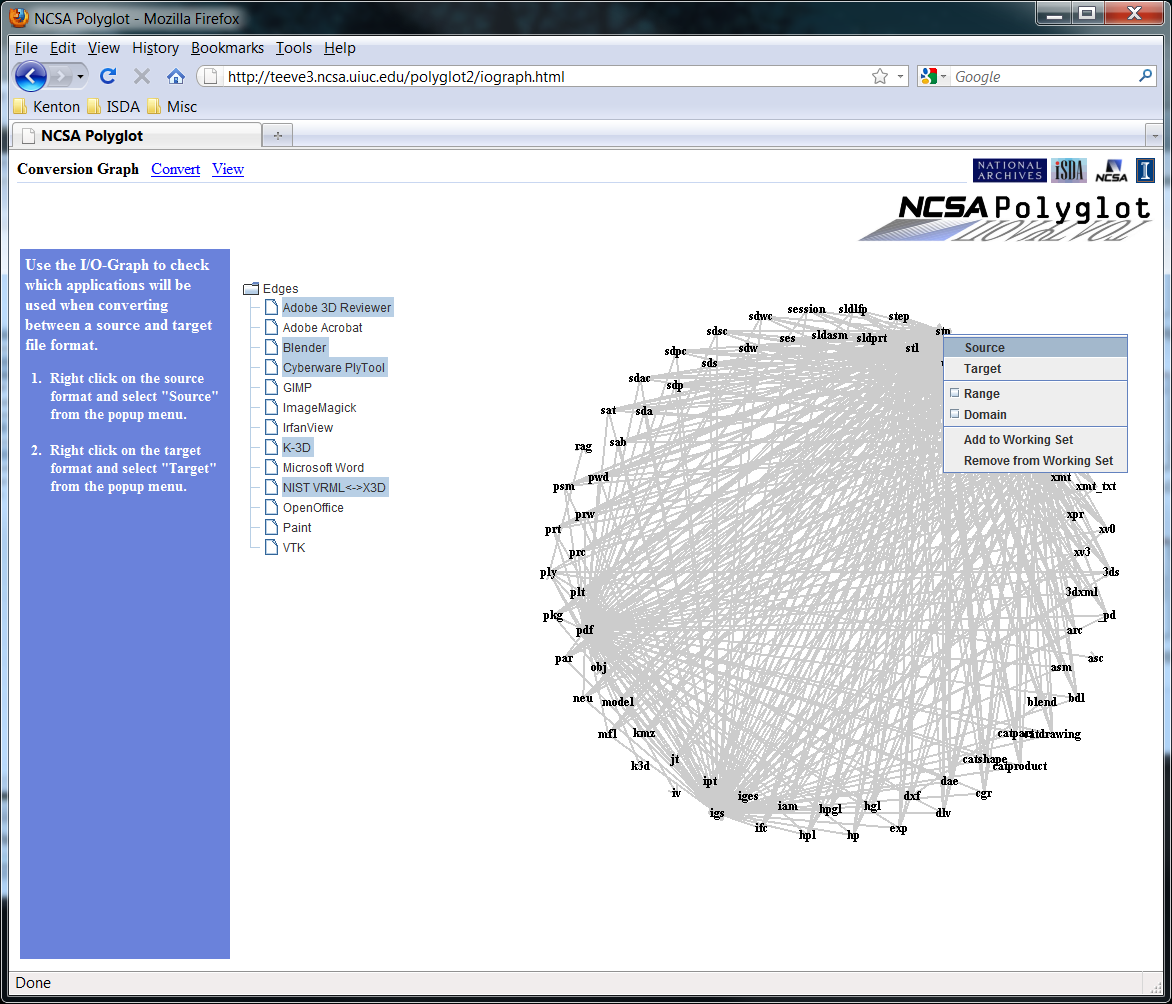Select Microsoft Word in the Edges list
This screenshot has height=1004, width=1172.
323,467
